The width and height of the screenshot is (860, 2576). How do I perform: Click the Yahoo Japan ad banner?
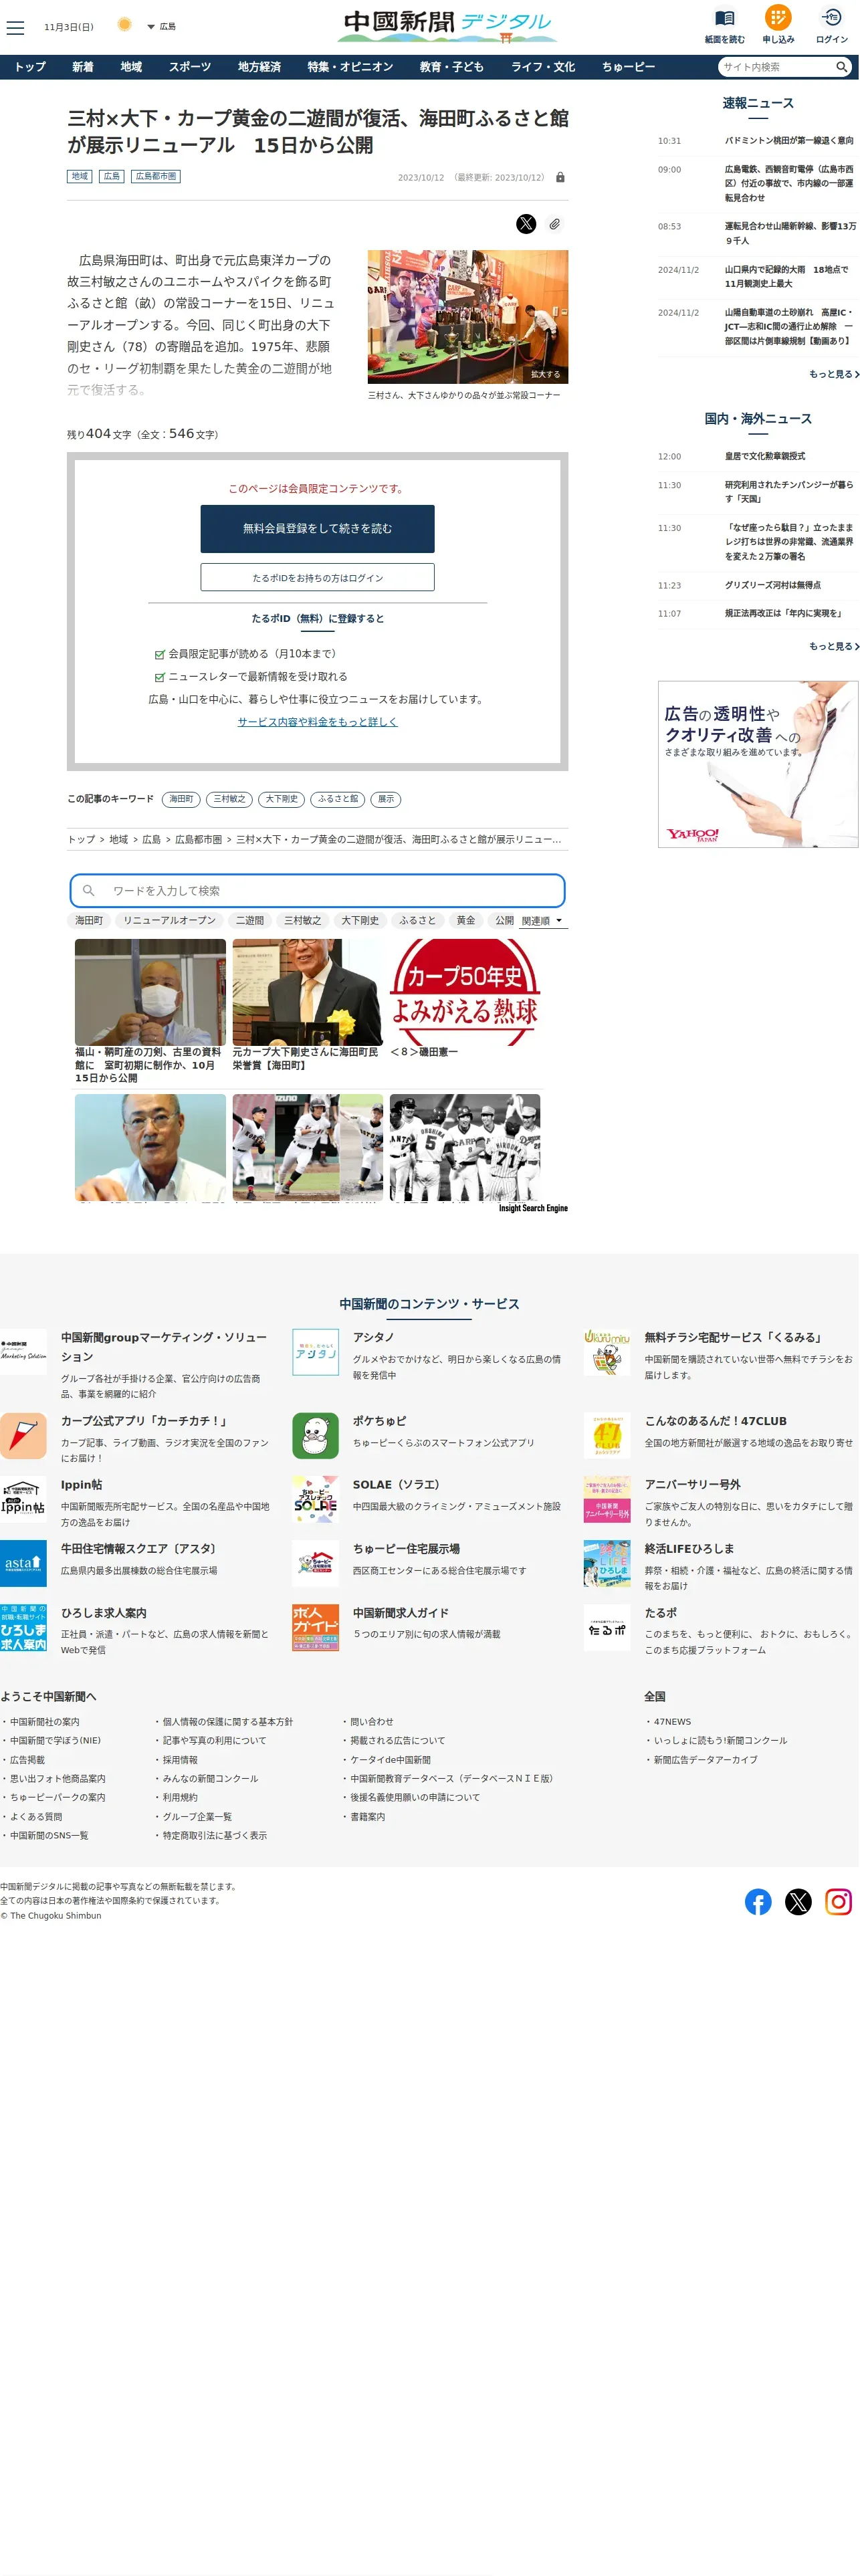click(x=758, y=764)
